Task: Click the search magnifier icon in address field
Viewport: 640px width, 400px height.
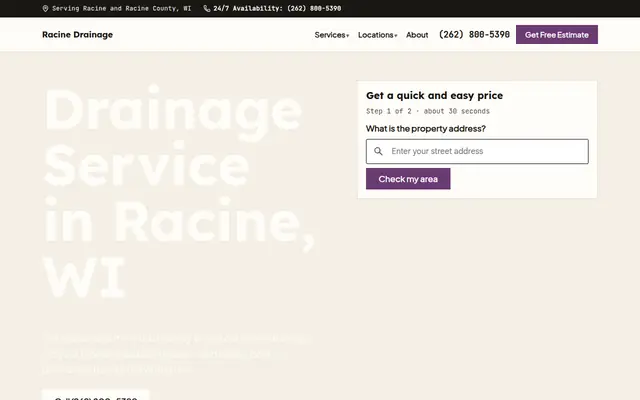Action: (x=378, y=151)
